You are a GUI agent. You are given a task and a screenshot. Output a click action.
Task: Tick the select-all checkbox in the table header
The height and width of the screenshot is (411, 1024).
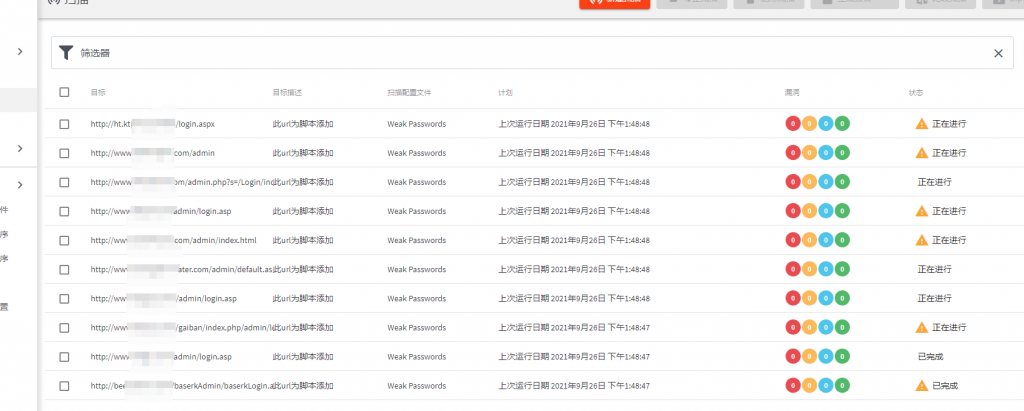[64, 92]
